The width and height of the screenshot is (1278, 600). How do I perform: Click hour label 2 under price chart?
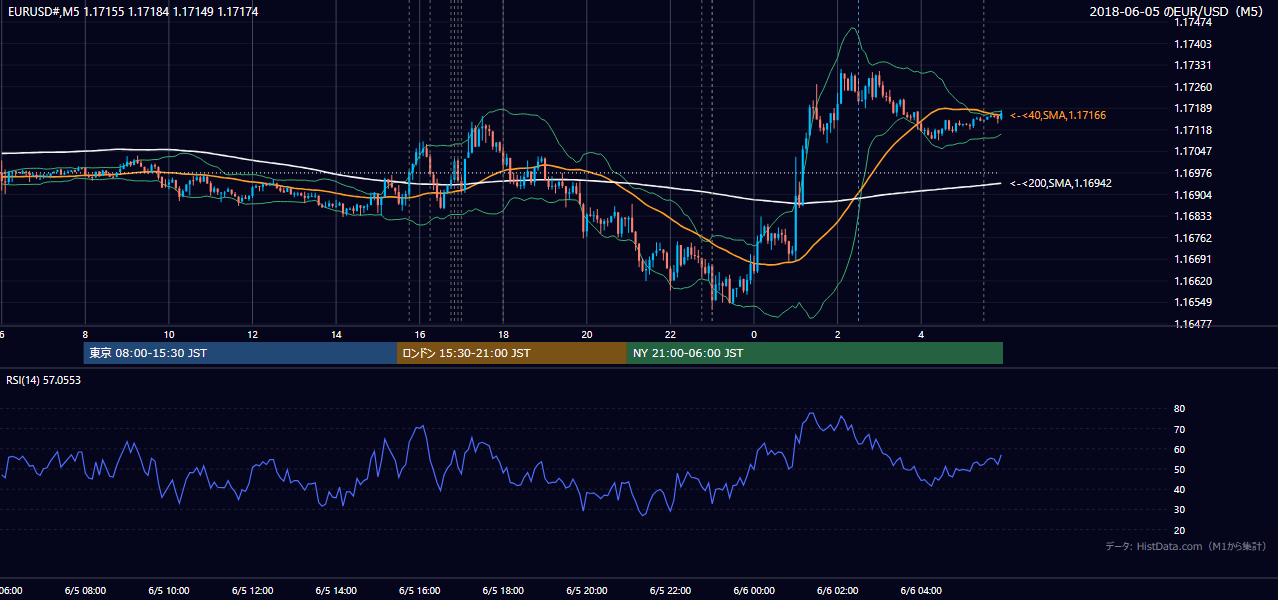coord(838,334)
